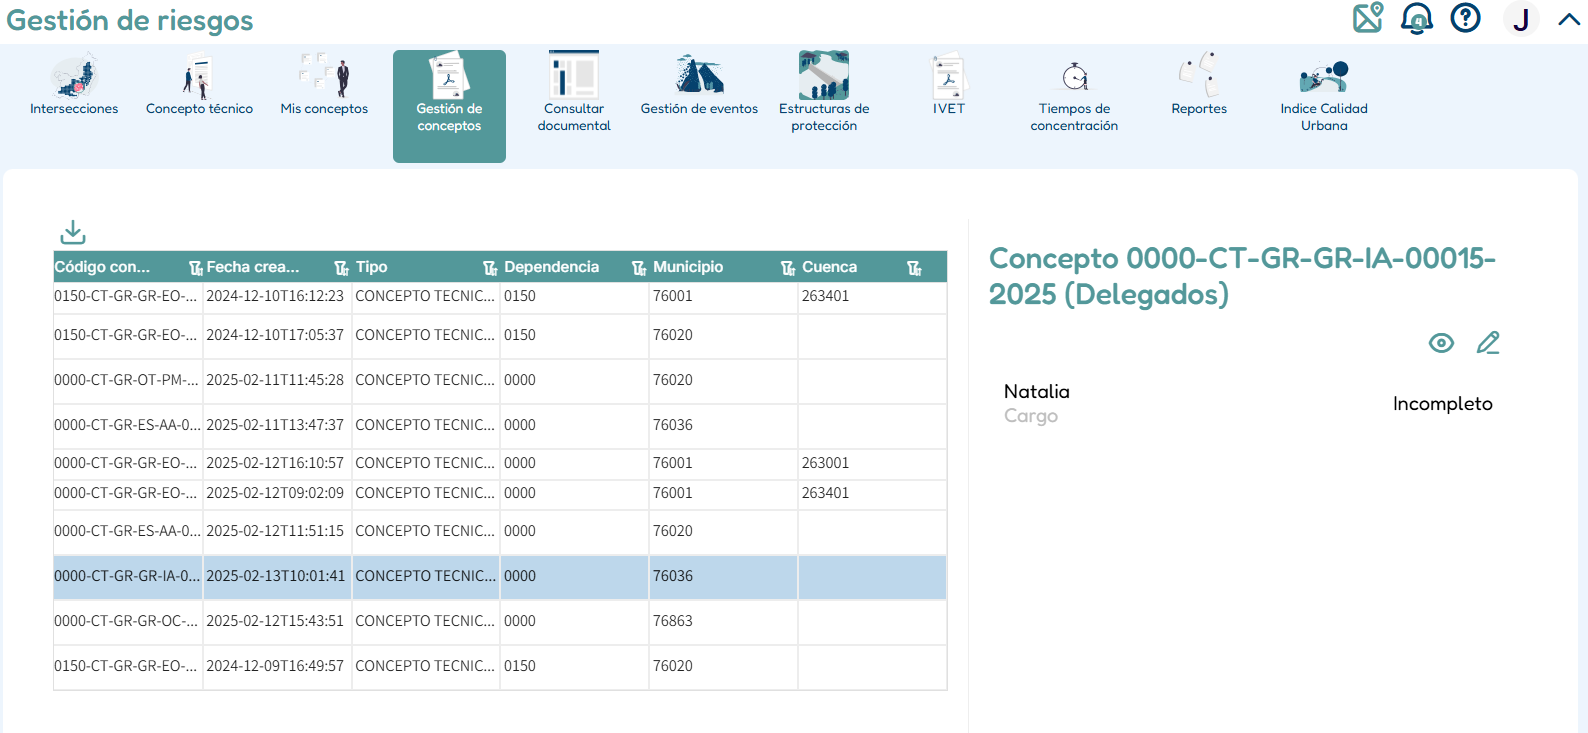Select row dated 2024-12-10T17:05:37
Viewport: 1588px width, 733px height.
pos(500,336)
